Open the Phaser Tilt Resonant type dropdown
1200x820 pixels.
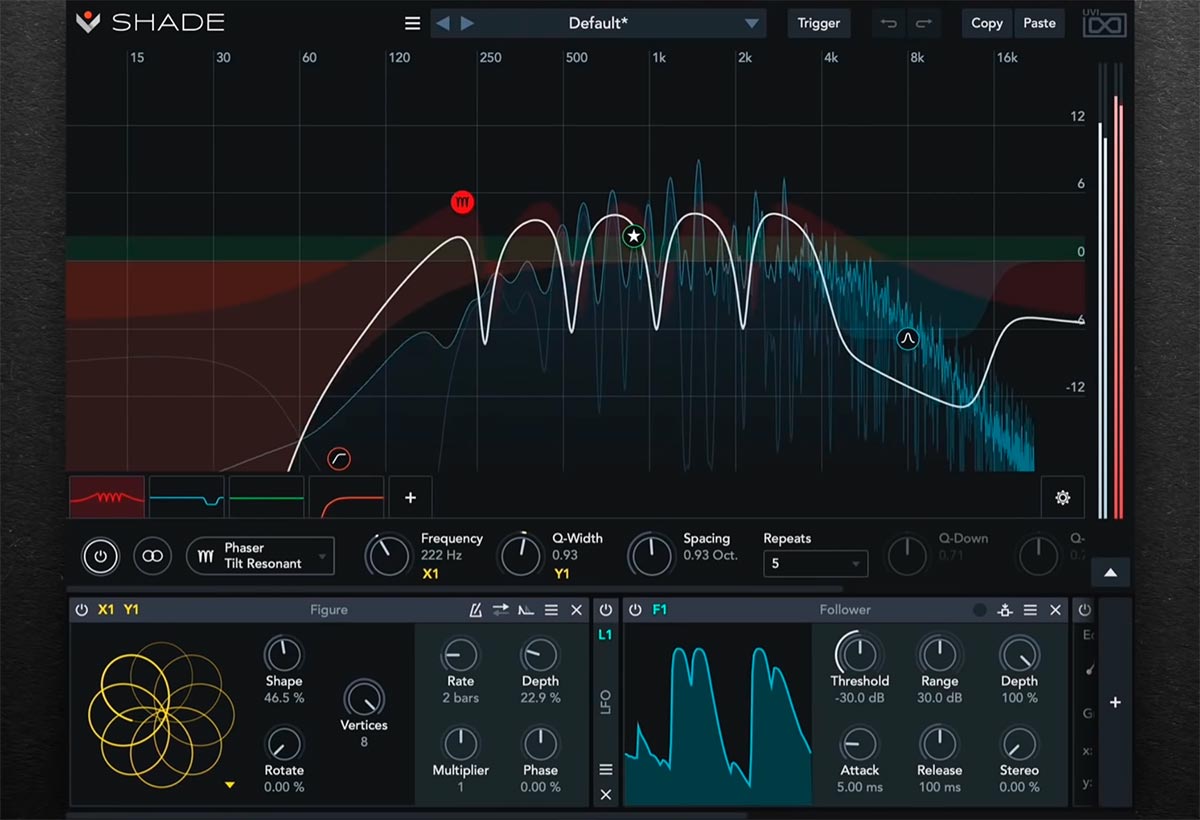pyautogui.click(x=260, y=556)
